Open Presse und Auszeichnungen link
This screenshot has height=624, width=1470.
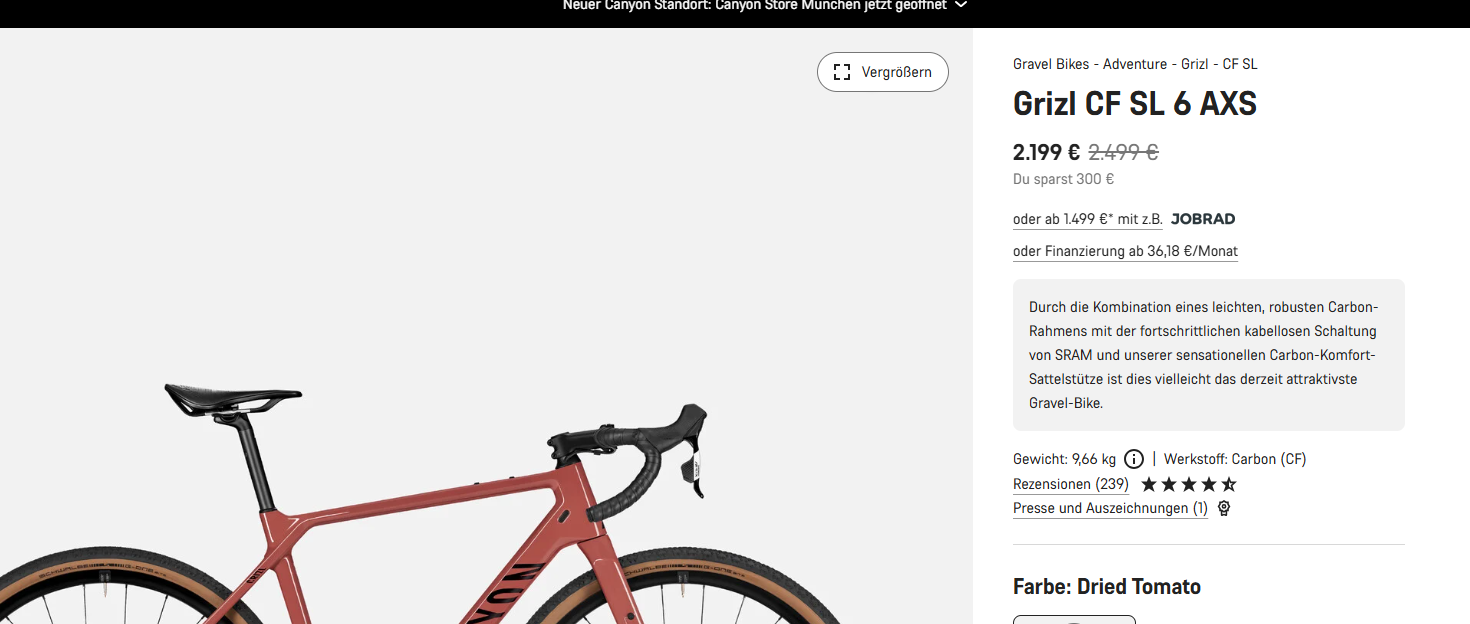click(1110, 508)
